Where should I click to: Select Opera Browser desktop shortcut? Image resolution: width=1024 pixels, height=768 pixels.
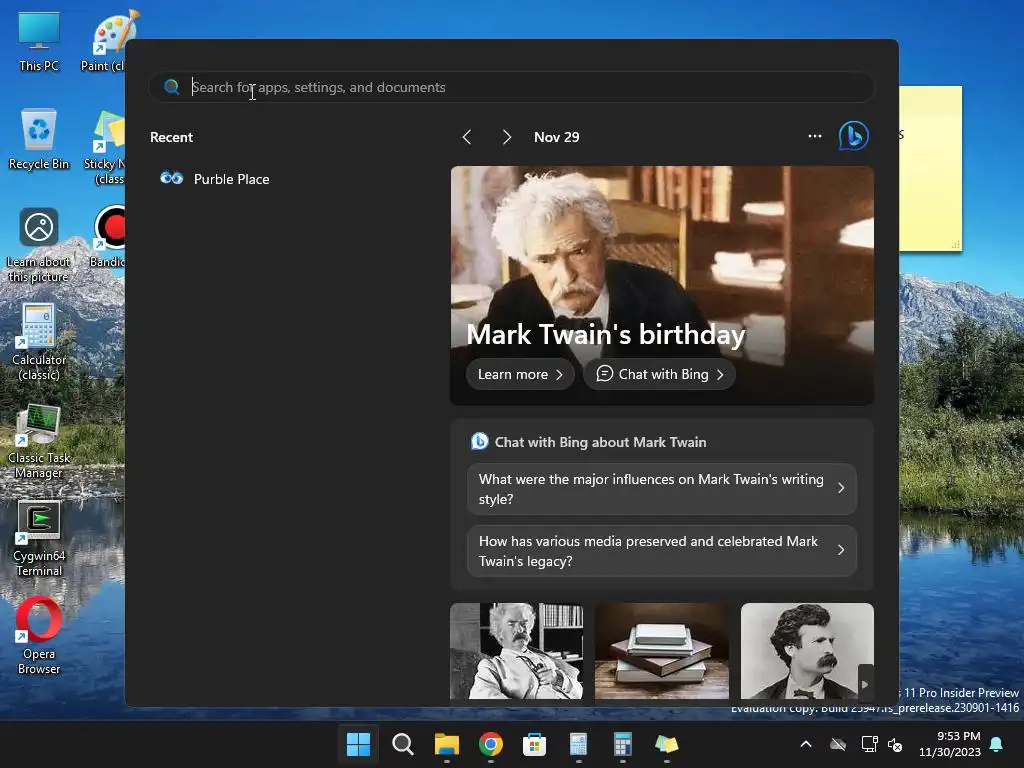39,636
